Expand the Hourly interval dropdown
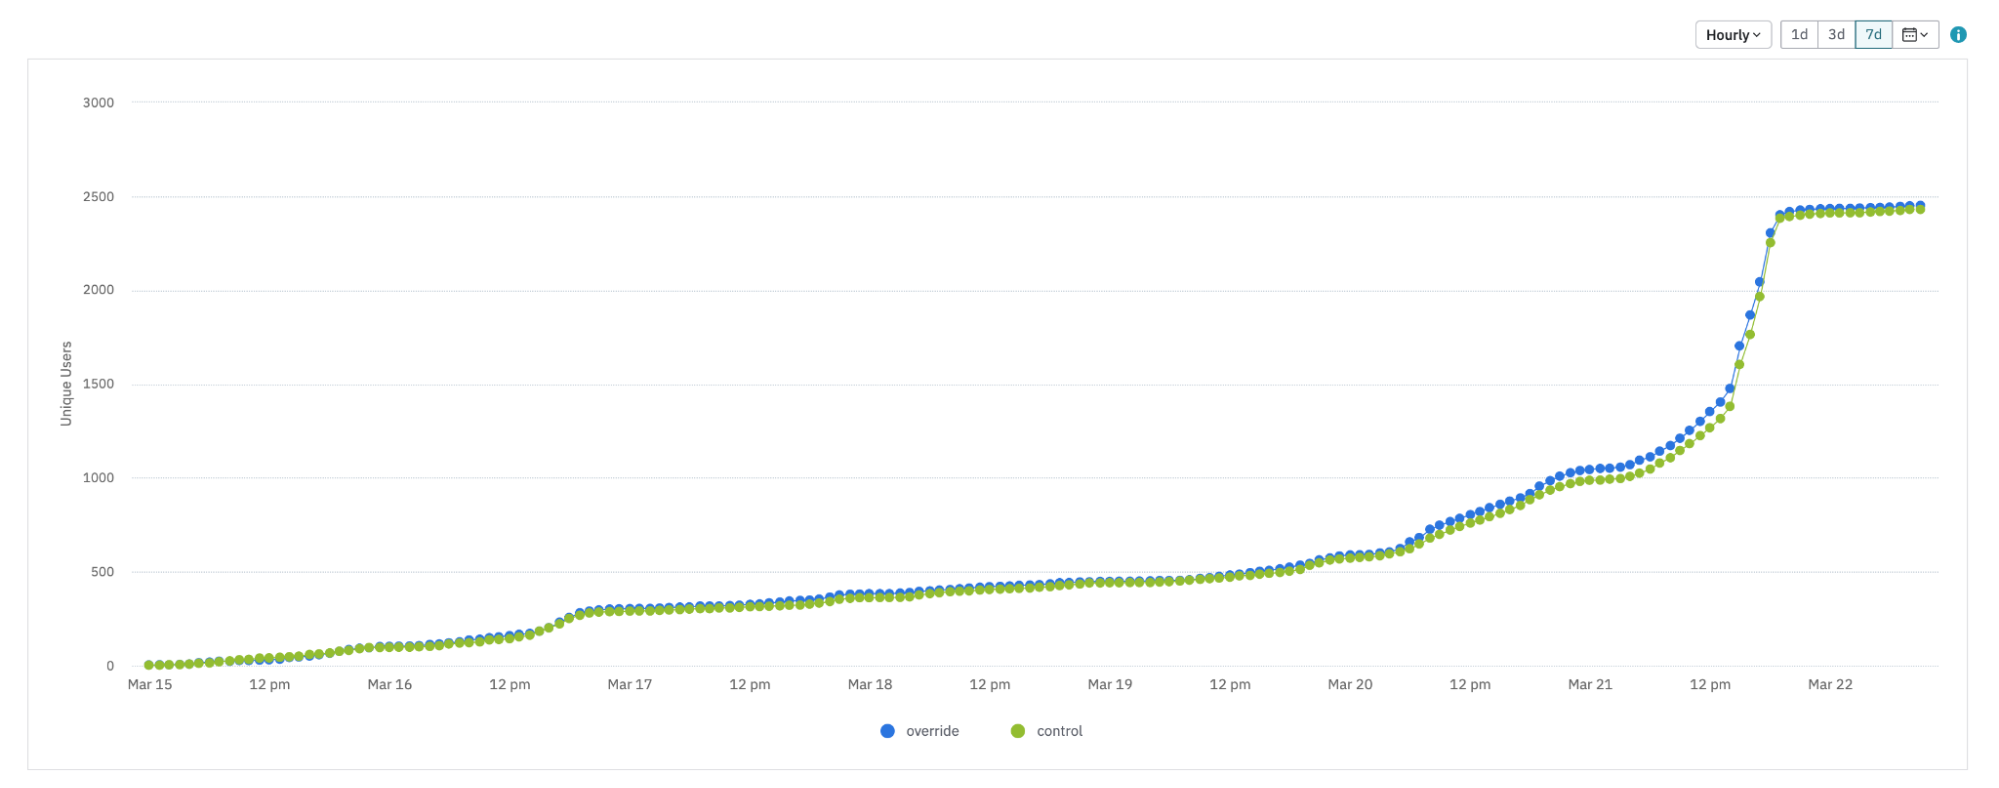The image size is (1999, 788). 1732,35
